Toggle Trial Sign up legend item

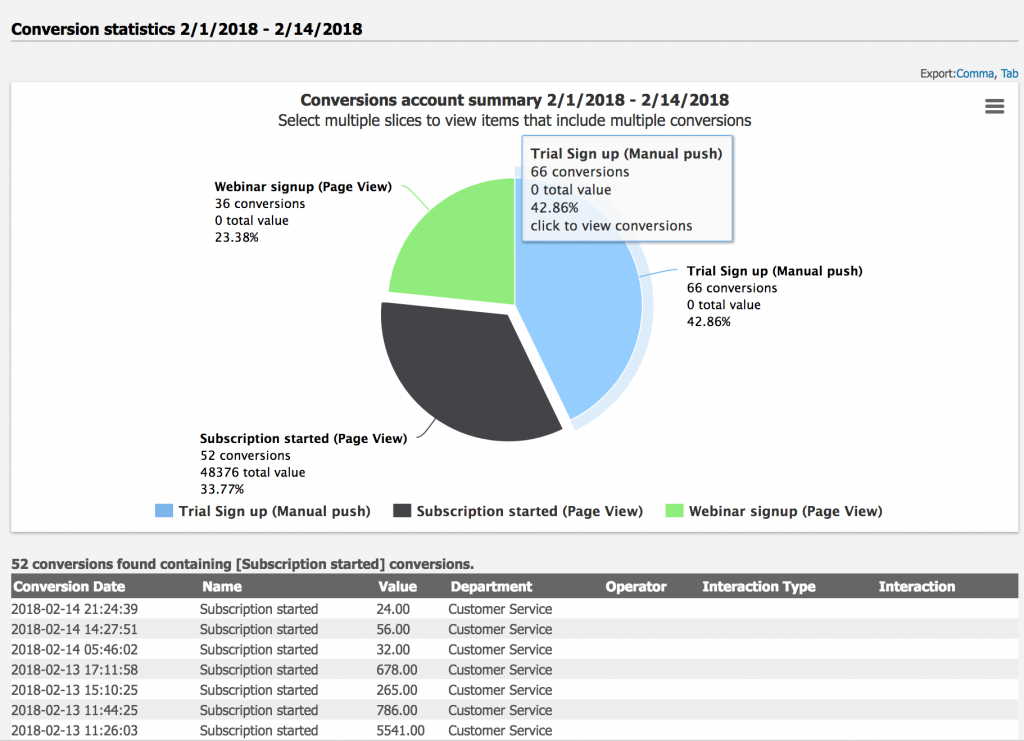pyautogui.click(x=274, y=511)
